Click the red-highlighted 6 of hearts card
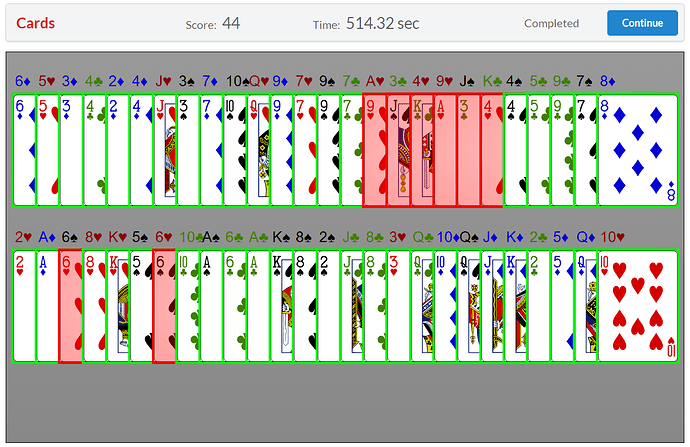This screenshot has width=690, height=447. 71,306
